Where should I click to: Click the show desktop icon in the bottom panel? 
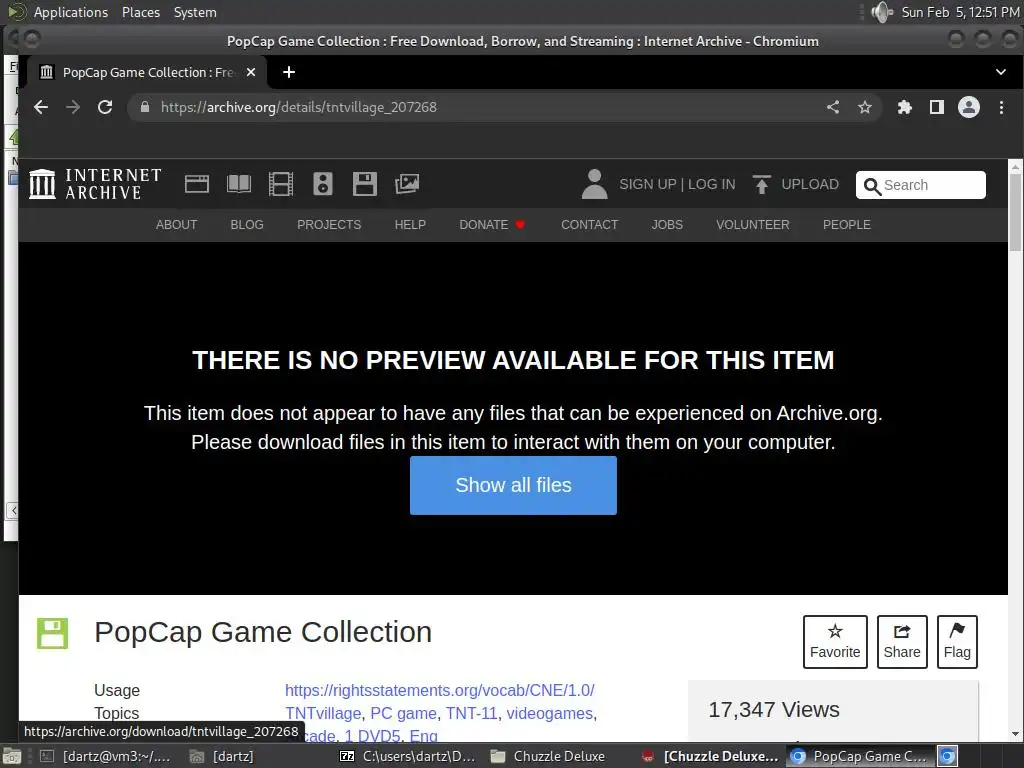pos(11,757)
